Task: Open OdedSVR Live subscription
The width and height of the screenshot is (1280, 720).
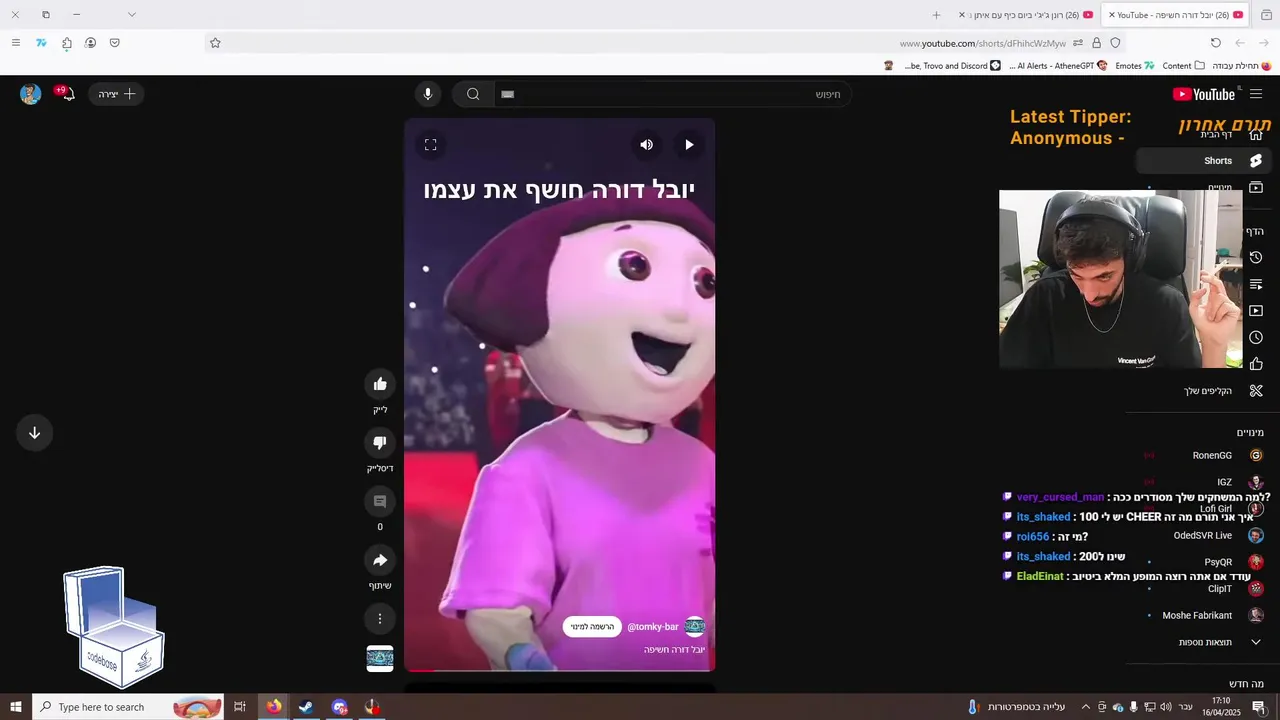Action: point(1203,535)
